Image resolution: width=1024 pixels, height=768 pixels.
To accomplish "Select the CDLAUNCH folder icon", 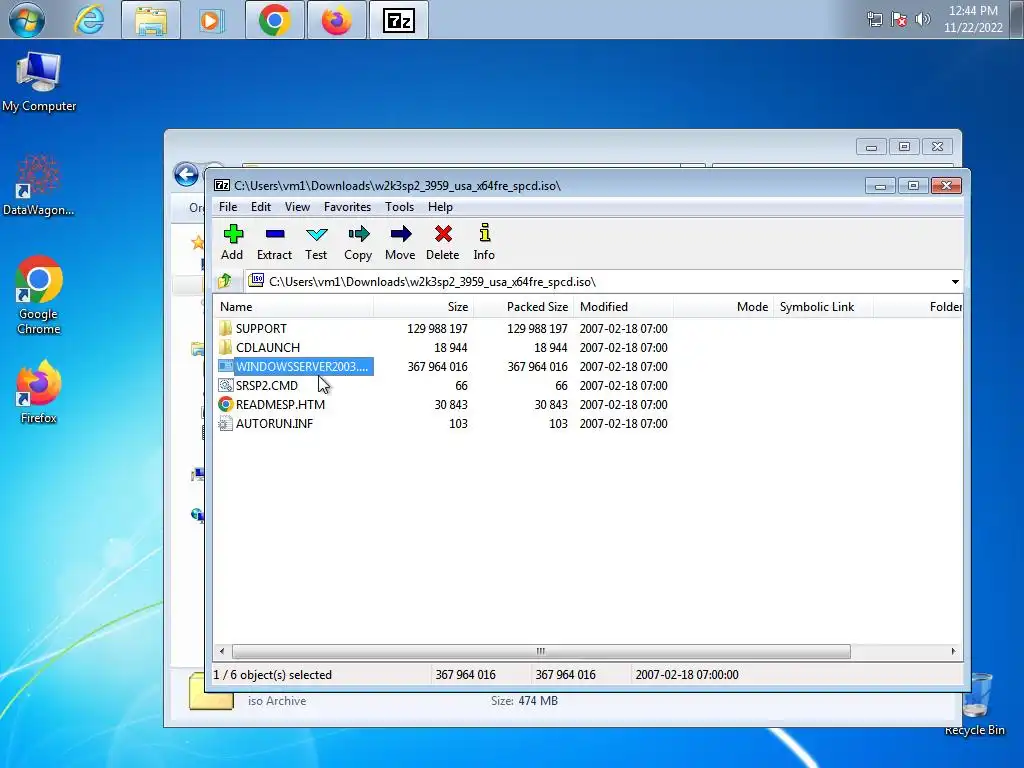I will pyautogui.click(x=225, y=347).
